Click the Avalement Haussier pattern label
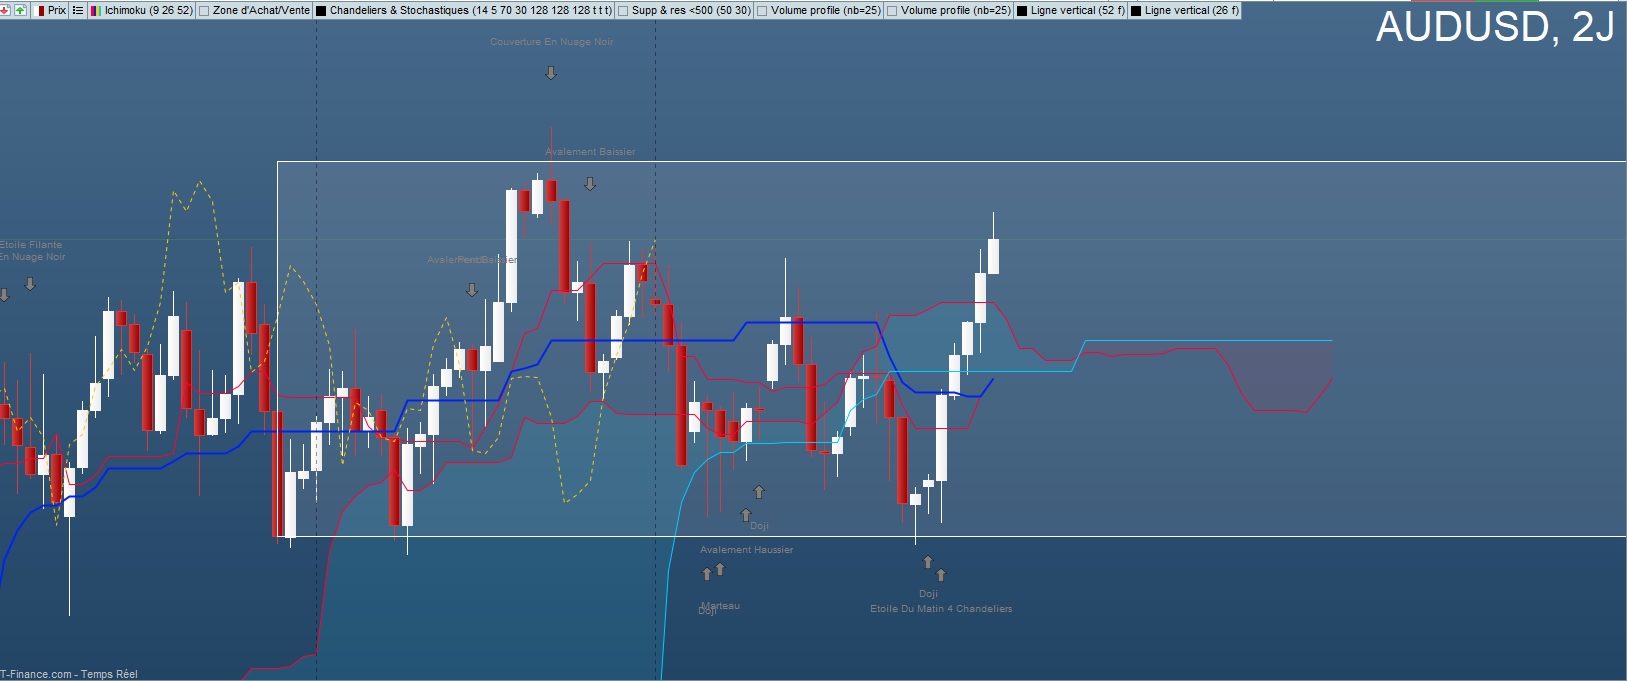The height and width of the screenshot is (681, 1627). (747, 550)
